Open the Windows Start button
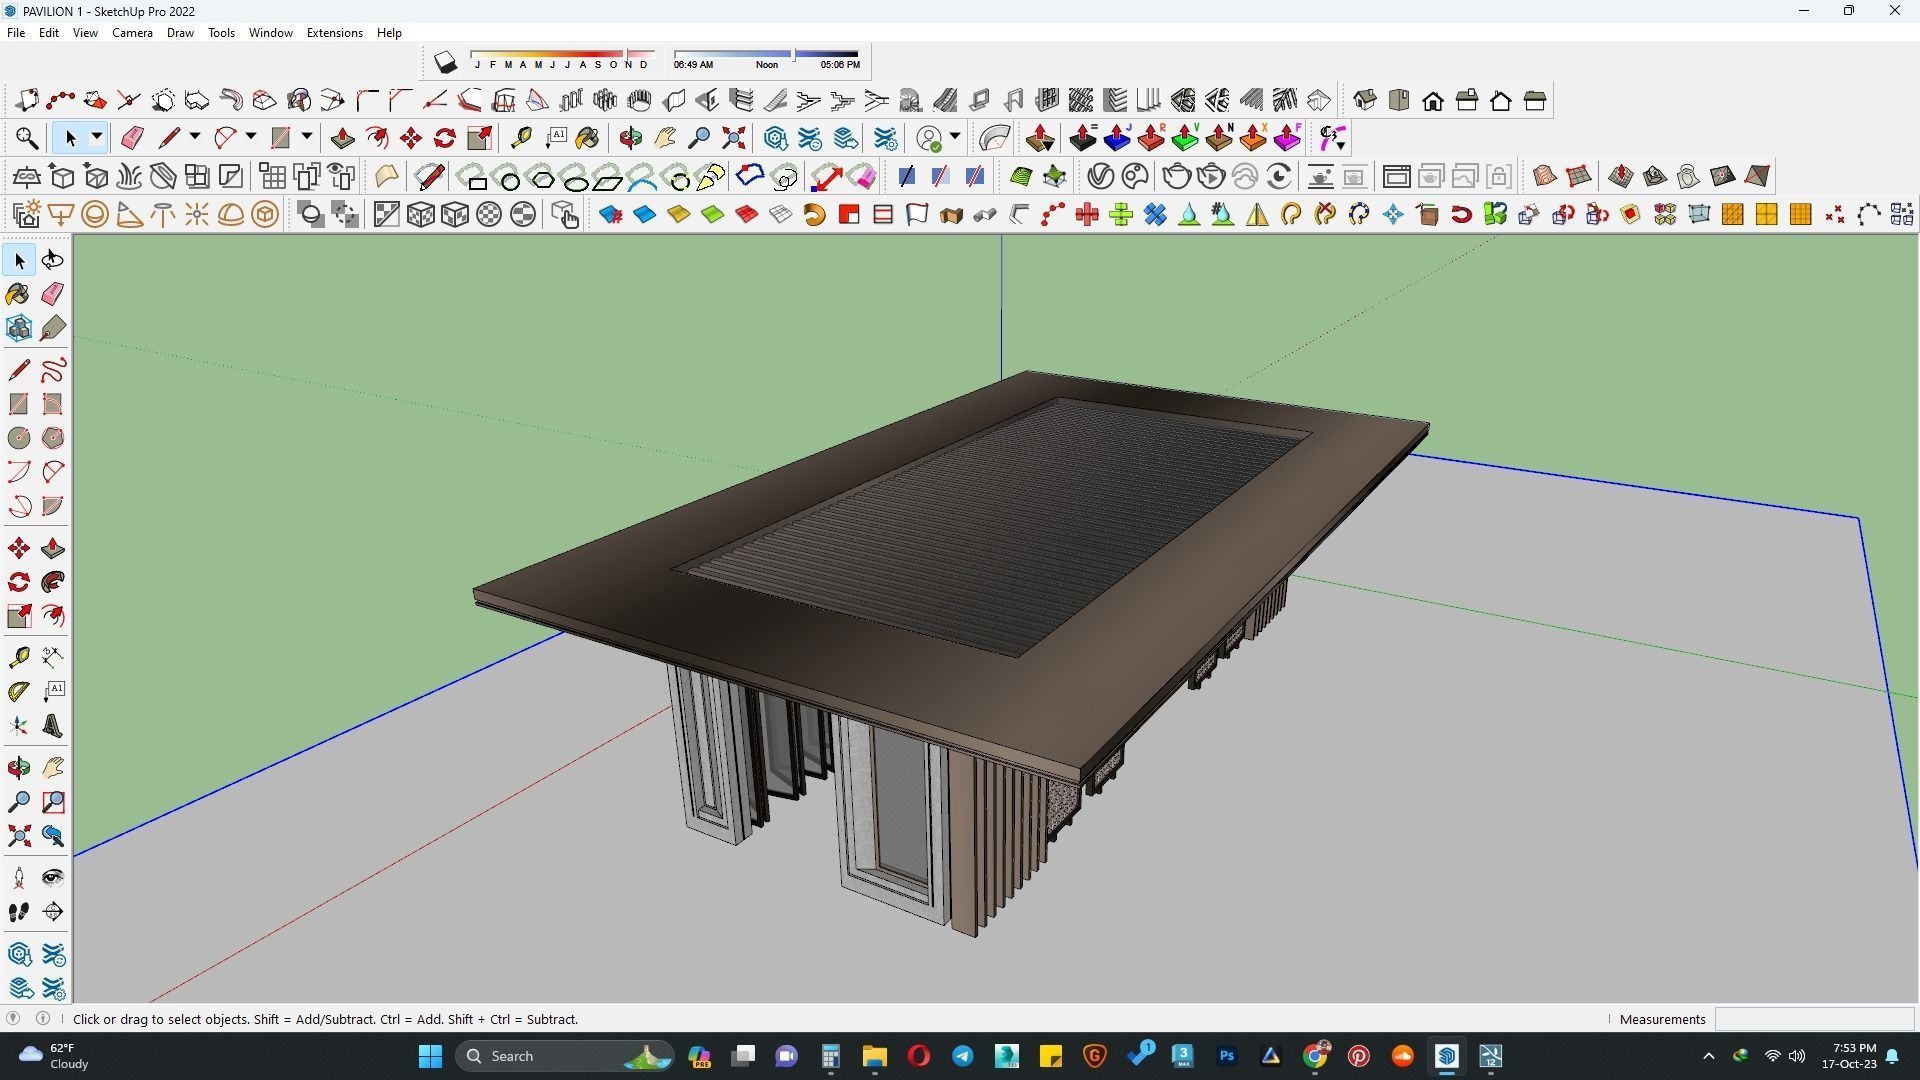Screen dimensions: 1920x1080 click(430, 1056)
